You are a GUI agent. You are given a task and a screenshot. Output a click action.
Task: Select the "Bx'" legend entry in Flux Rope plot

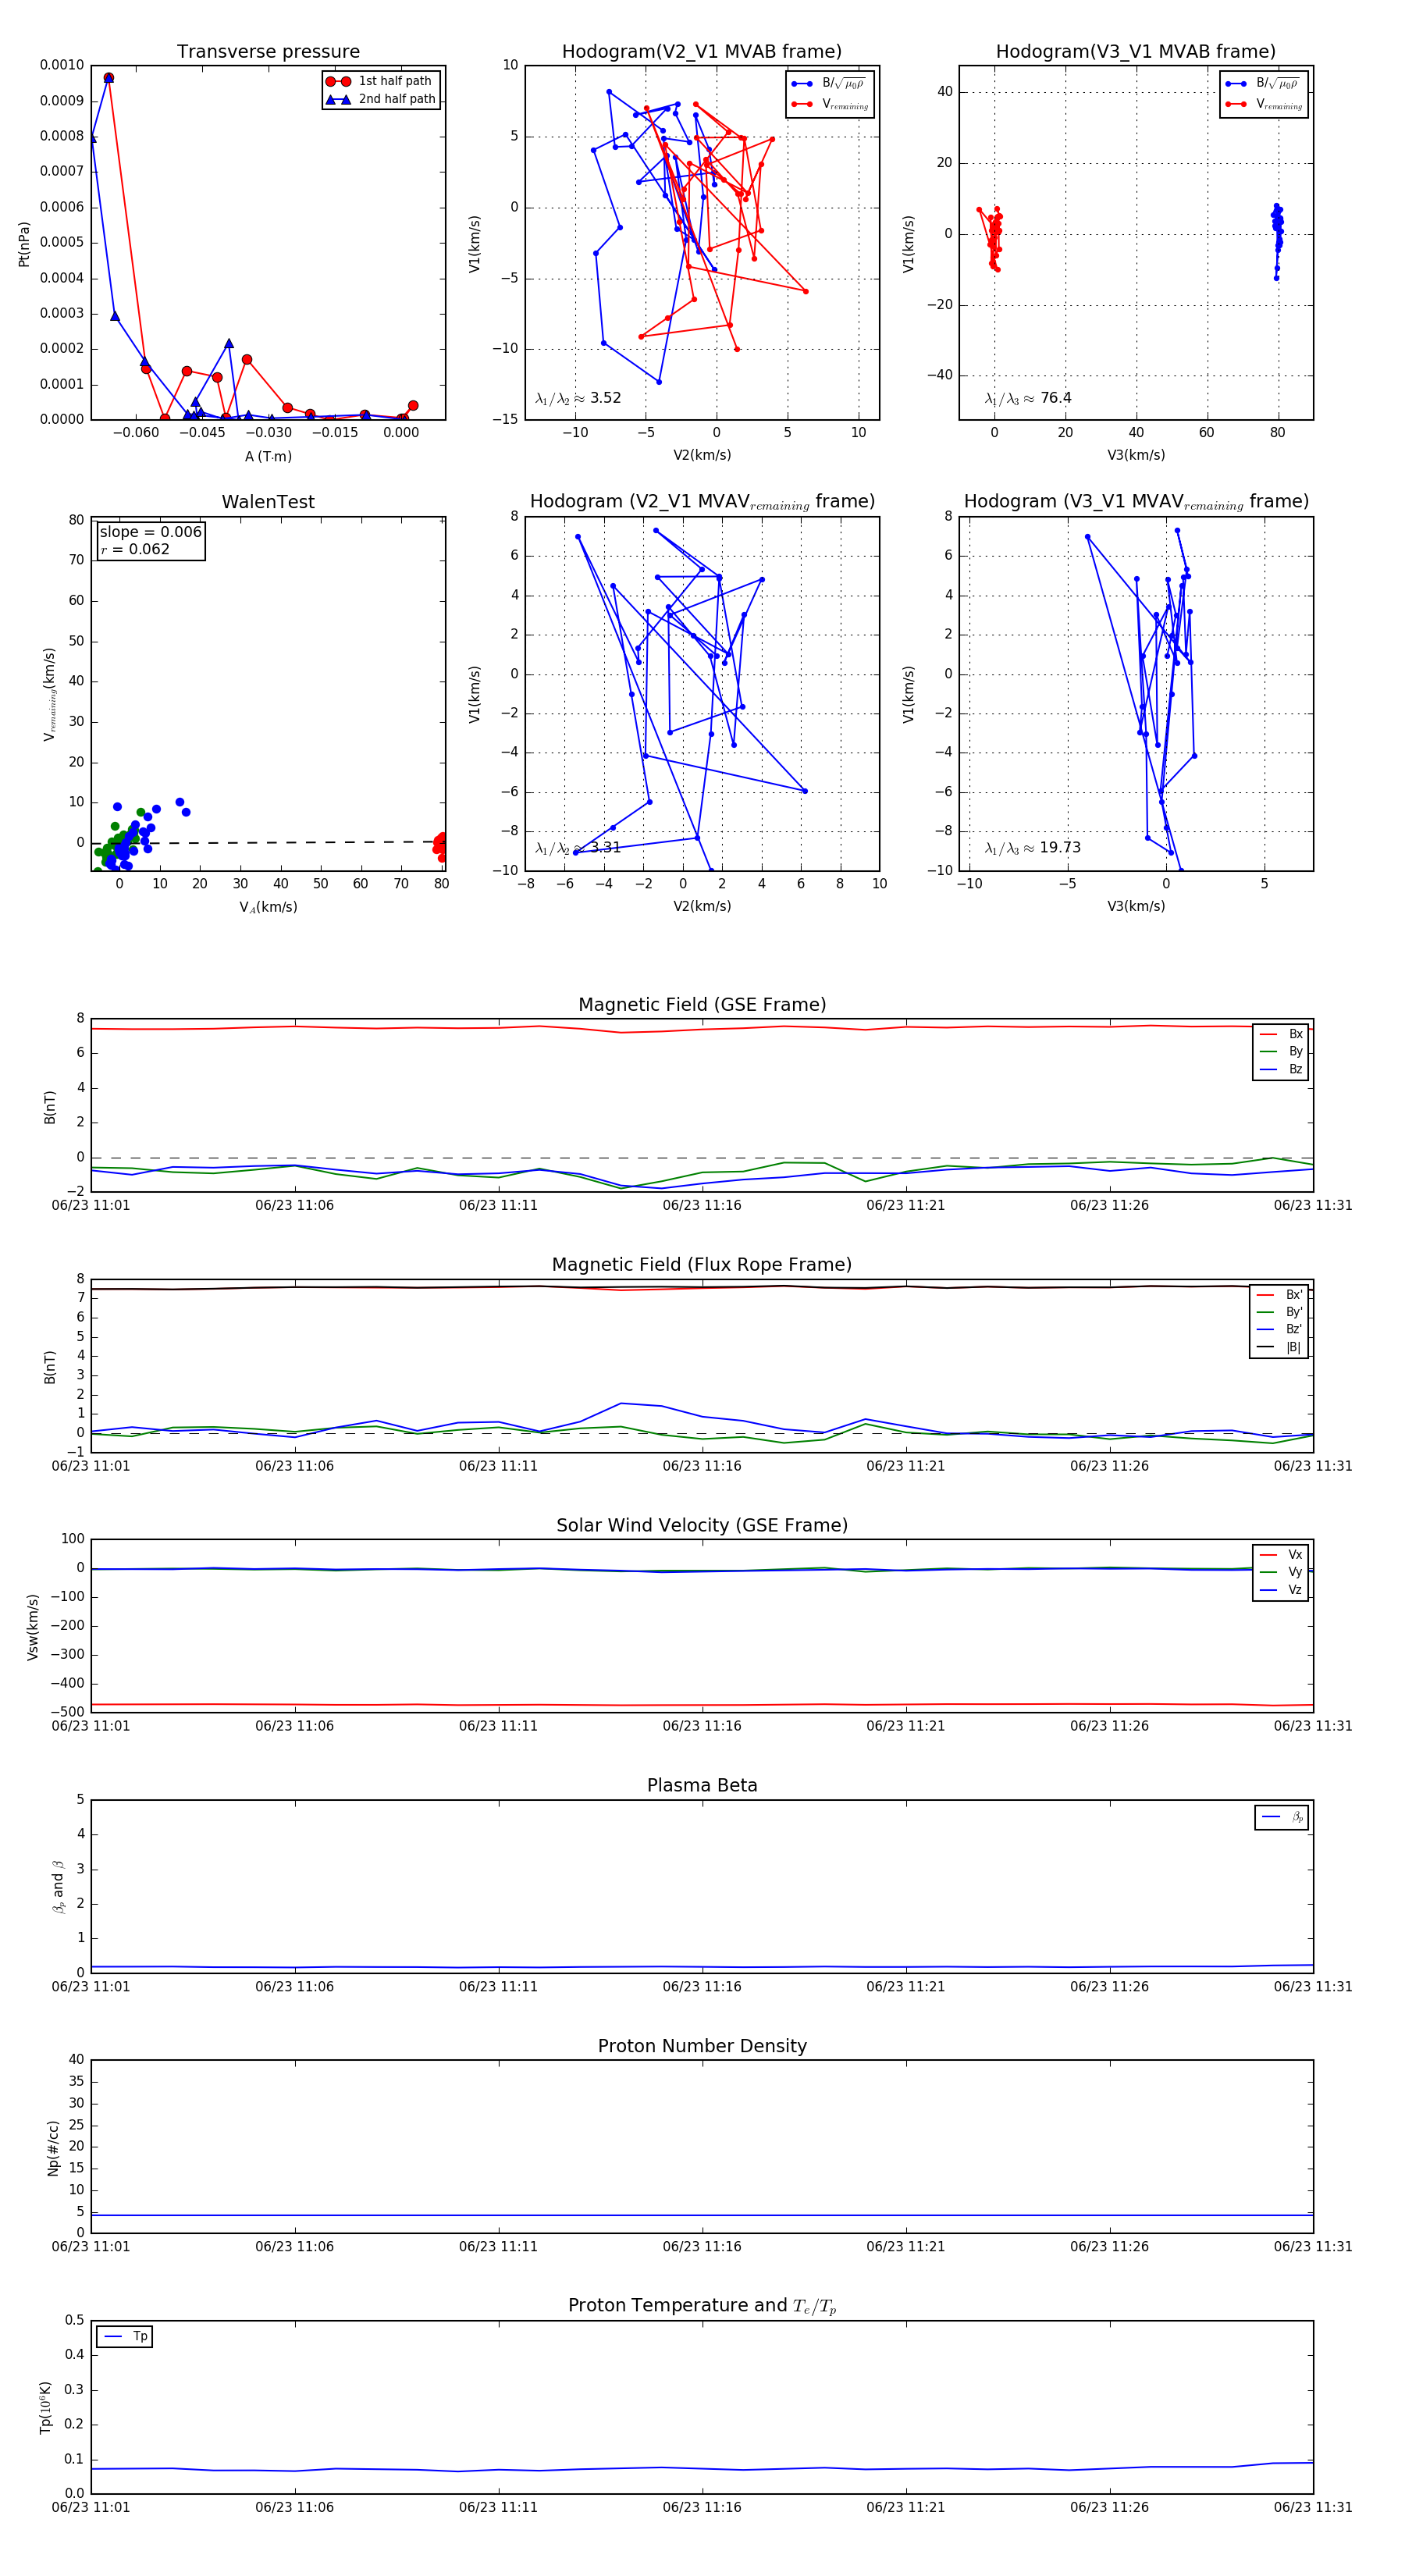(1279, 1294)
